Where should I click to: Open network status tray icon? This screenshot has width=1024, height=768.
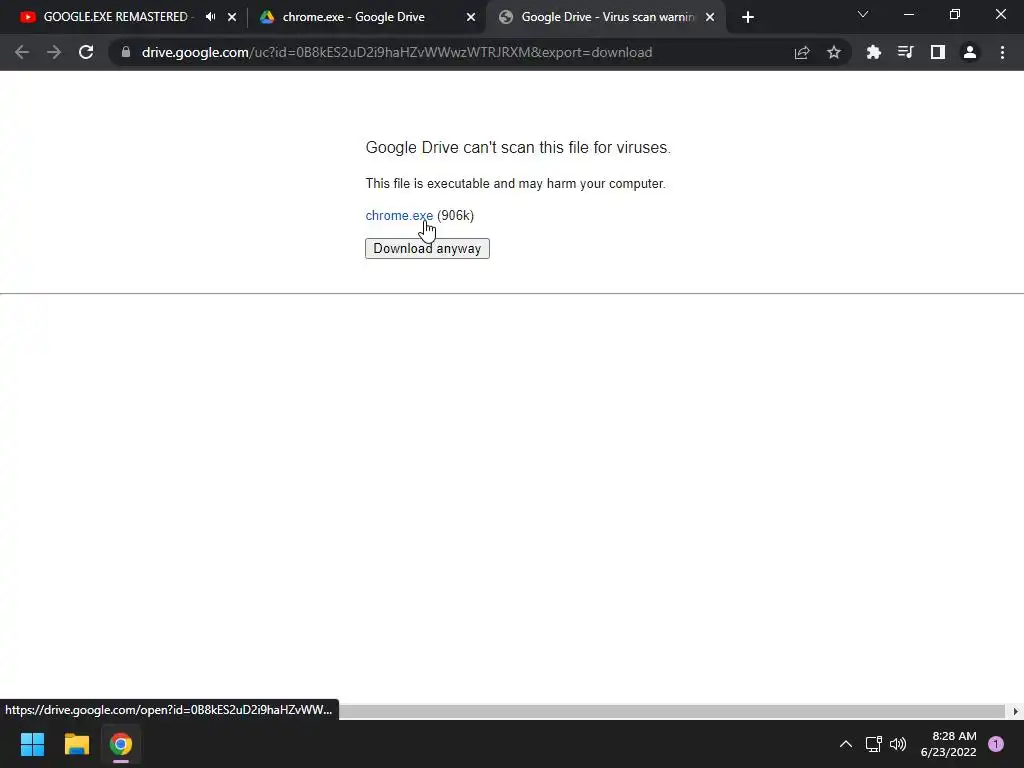873,744
